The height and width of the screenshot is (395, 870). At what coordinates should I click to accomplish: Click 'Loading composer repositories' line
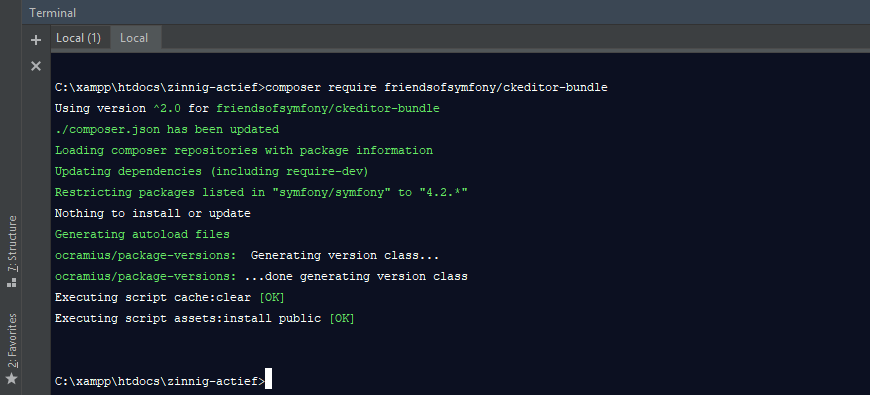[x=244, y=150]
